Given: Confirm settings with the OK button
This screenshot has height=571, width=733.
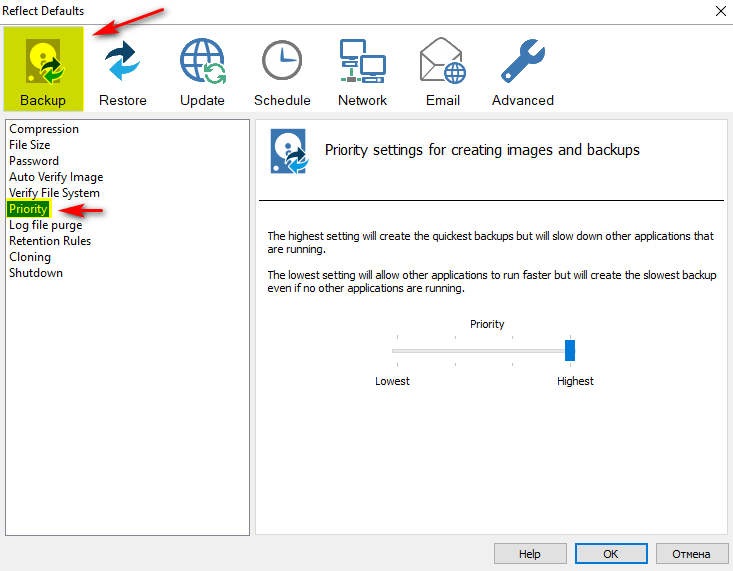Looking at the screenshot, I should point(611,554).
